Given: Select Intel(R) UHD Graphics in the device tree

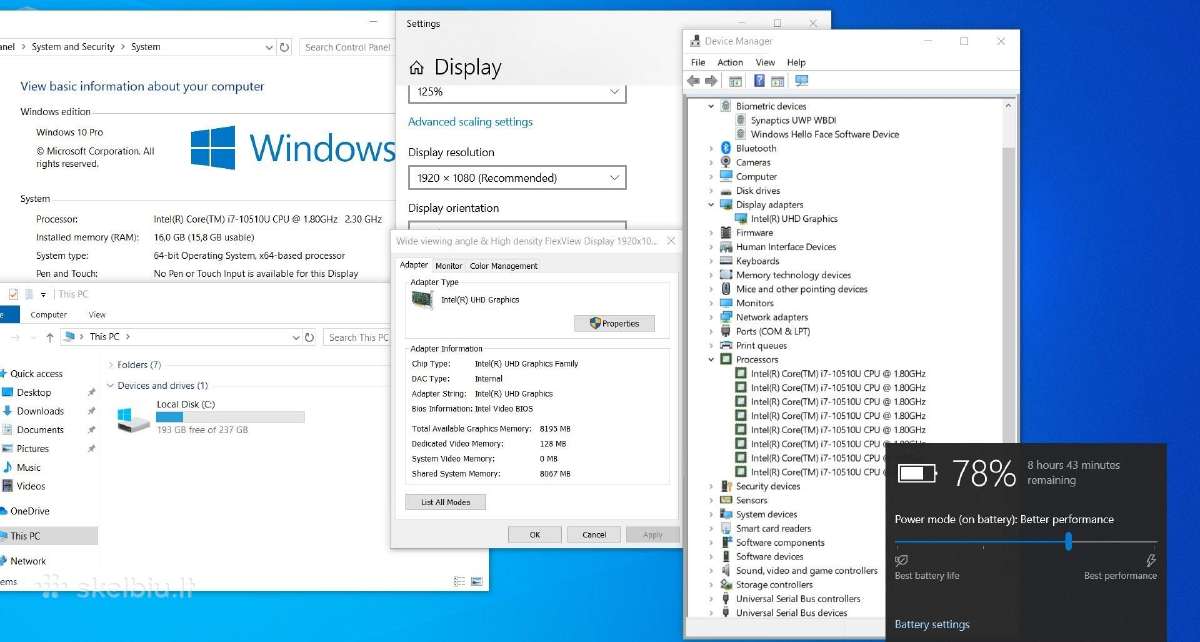Looking at the screenshot, I should tap(794, 219).
